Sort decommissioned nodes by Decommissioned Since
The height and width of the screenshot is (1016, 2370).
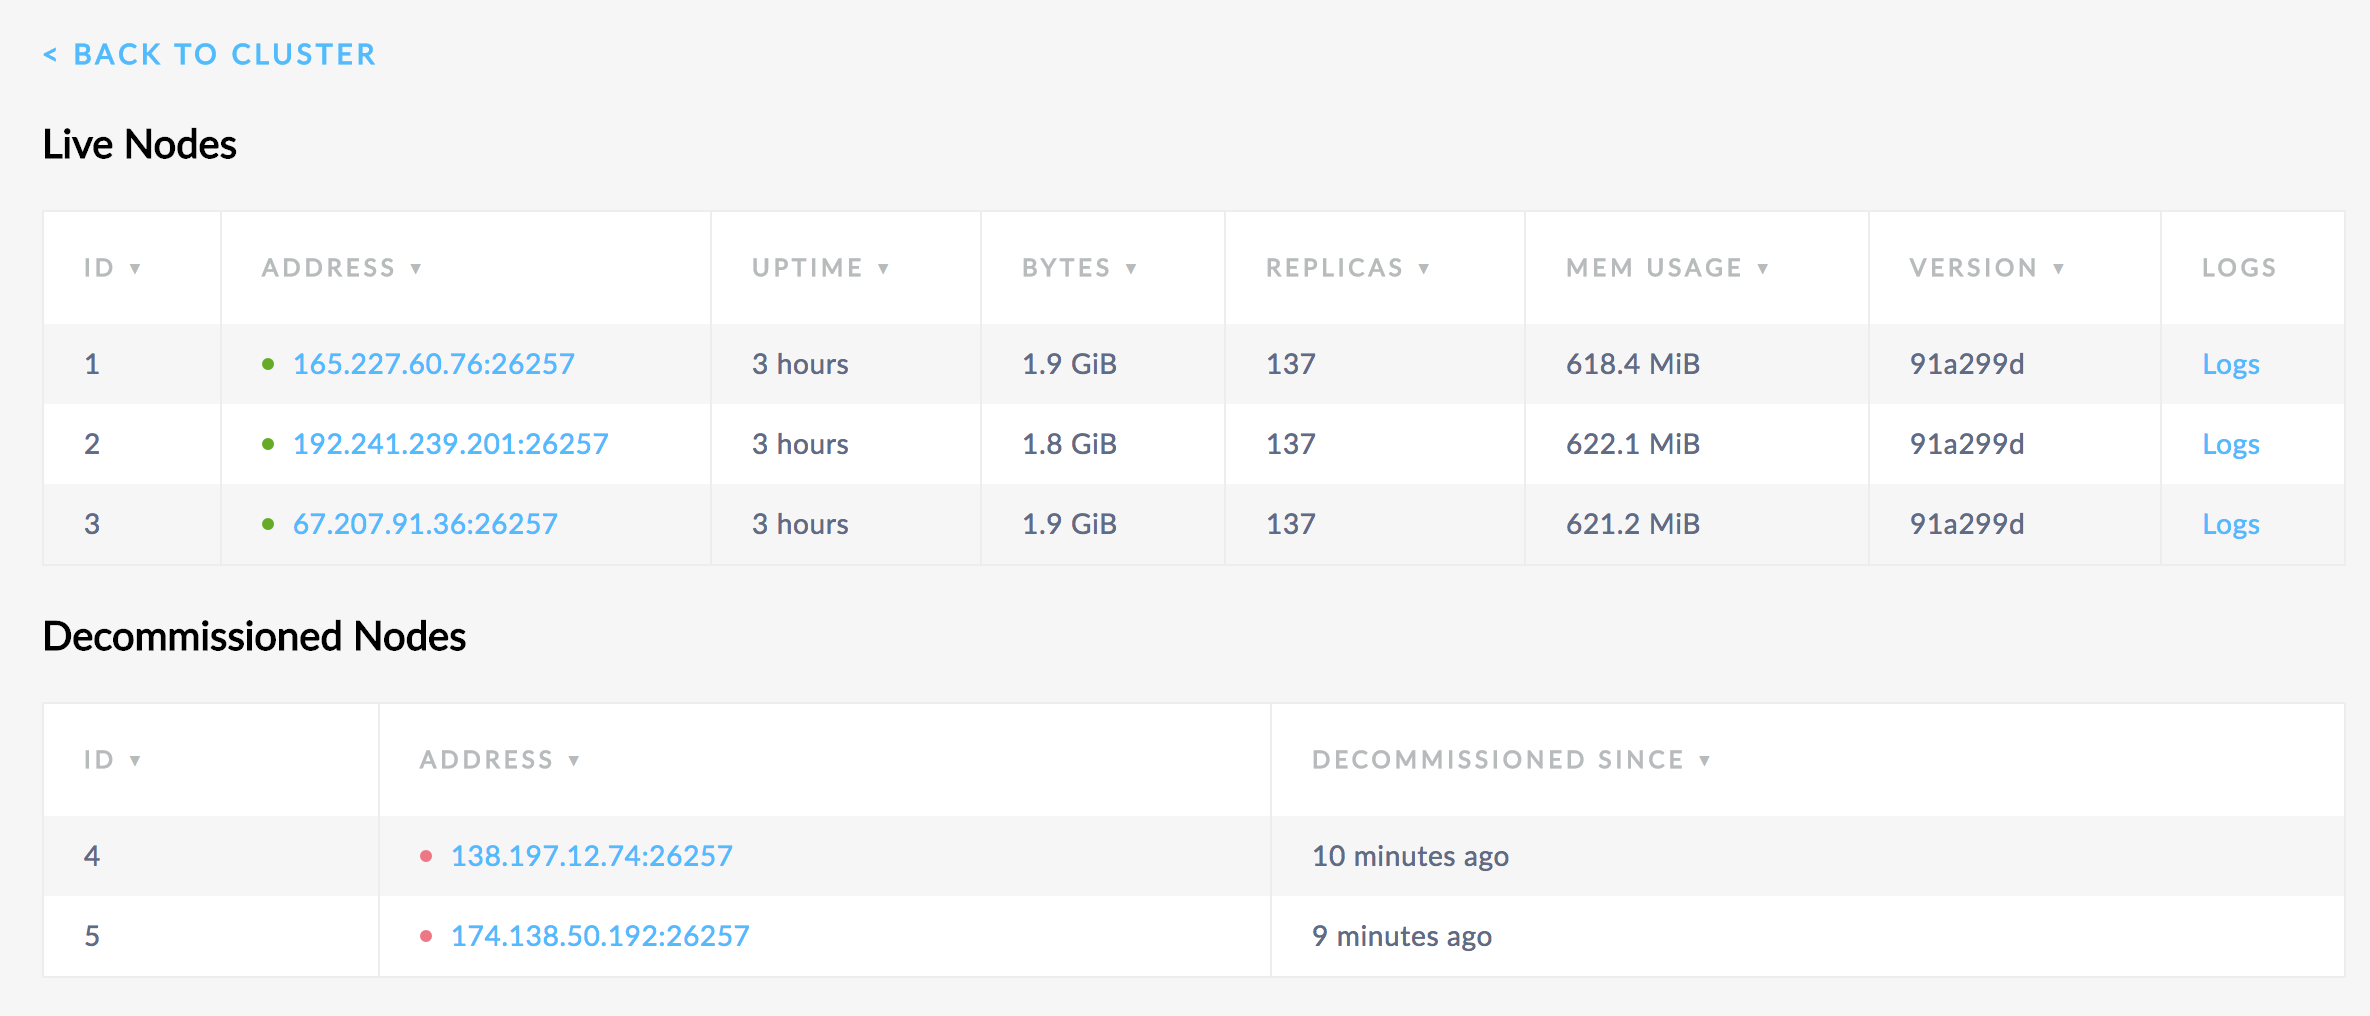point(1512,759)
